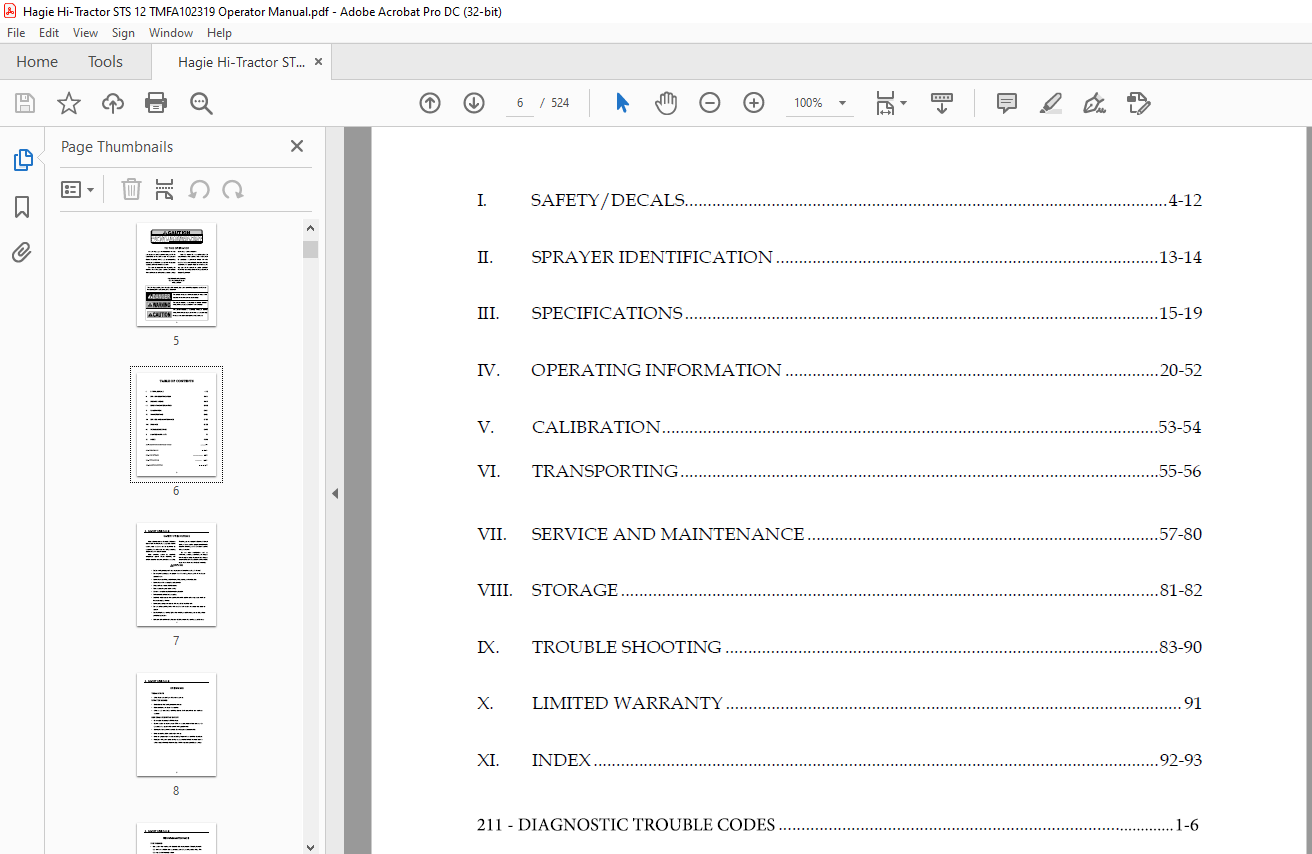
Task: Click the Save file icon
Action: tap(25, 103)
